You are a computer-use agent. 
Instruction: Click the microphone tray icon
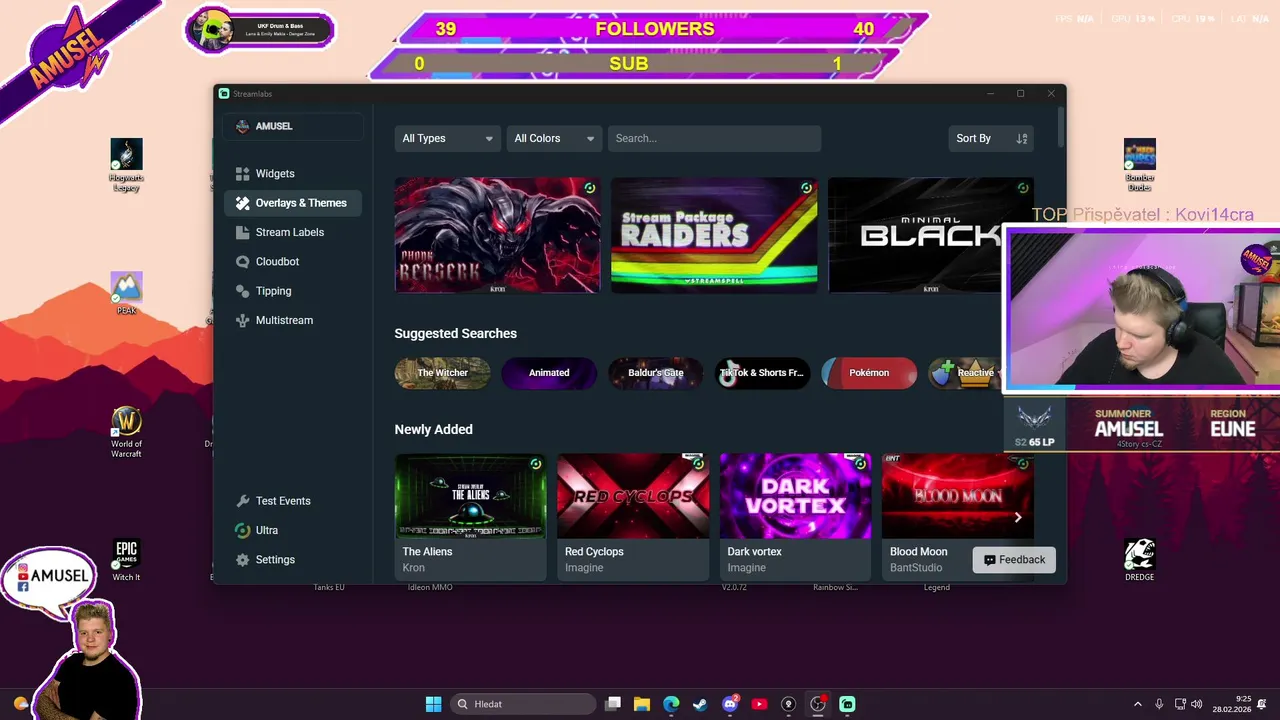tap(1159, 704)
